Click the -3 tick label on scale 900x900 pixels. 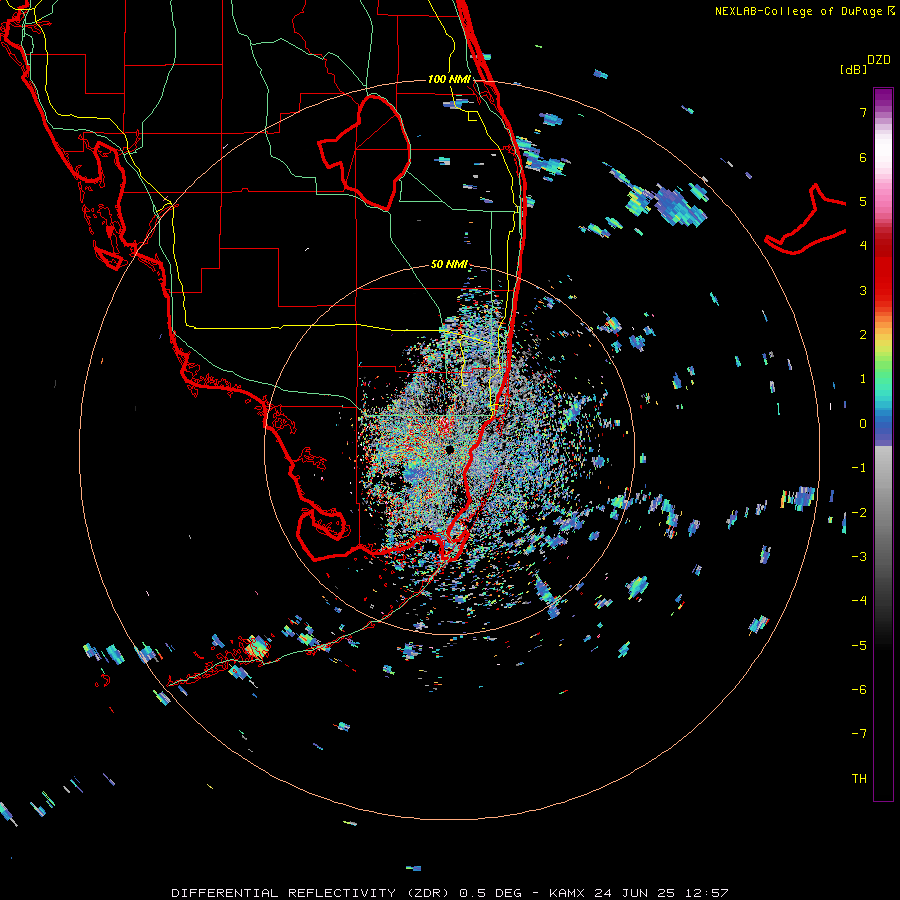[x=859, y=557]
